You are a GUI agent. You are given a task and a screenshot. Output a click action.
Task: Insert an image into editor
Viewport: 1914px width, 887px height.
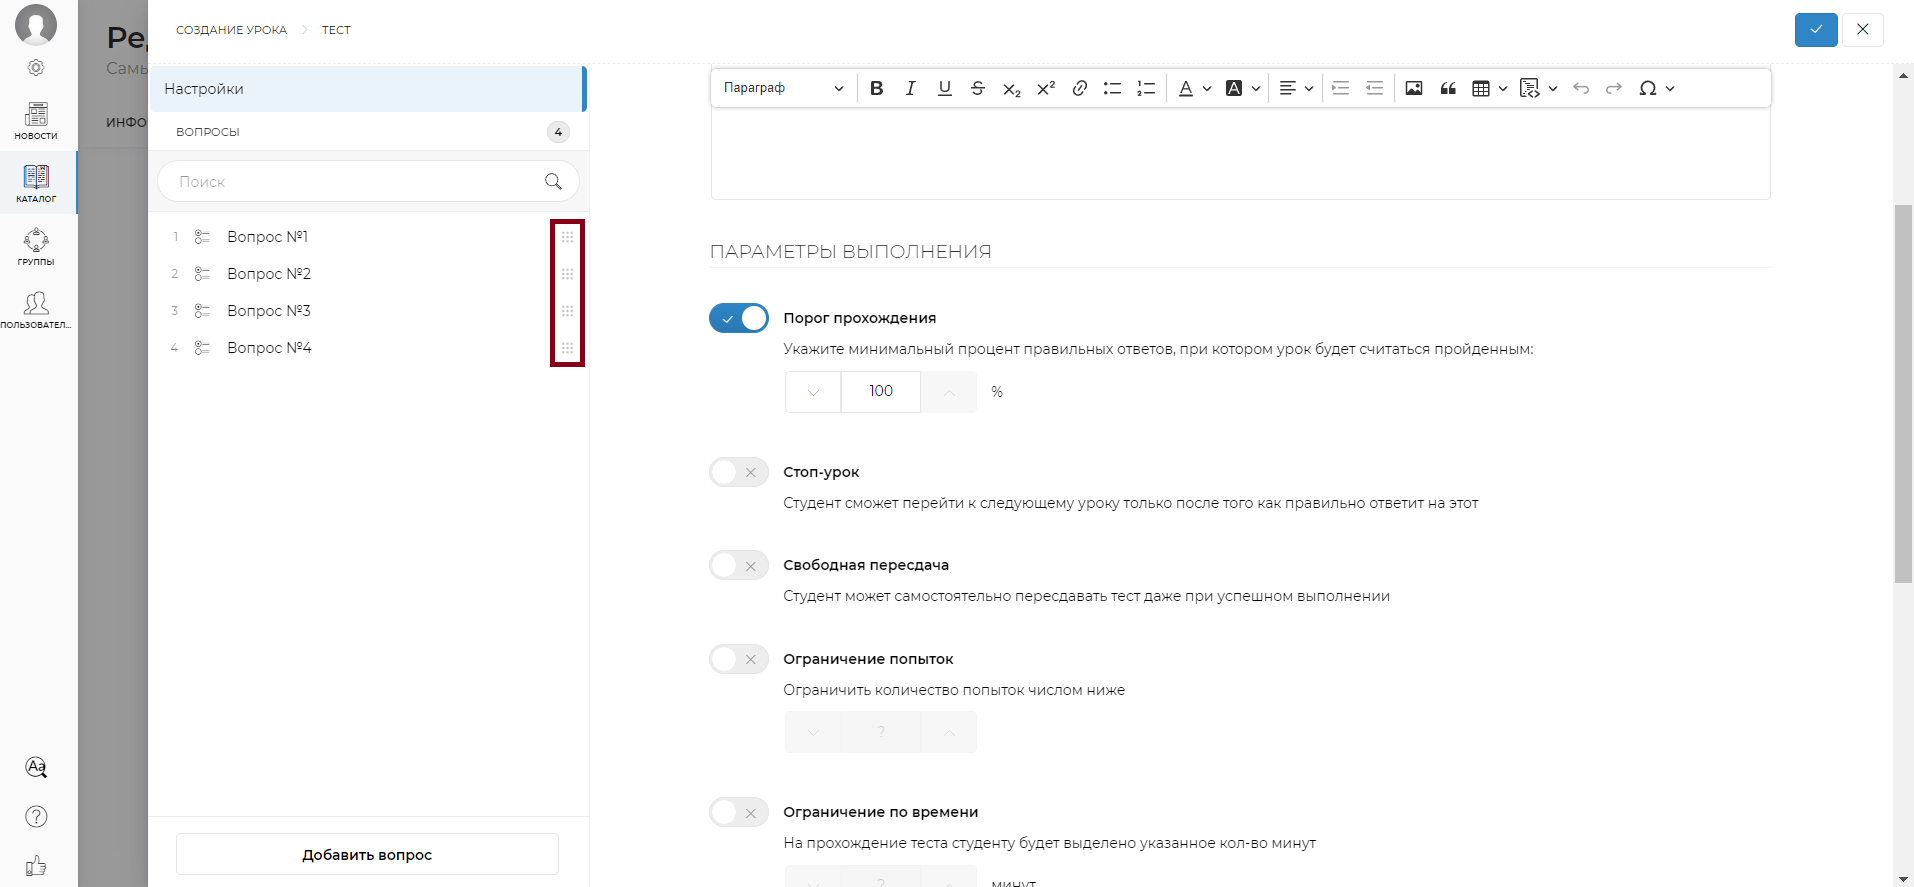[1414, 88]
